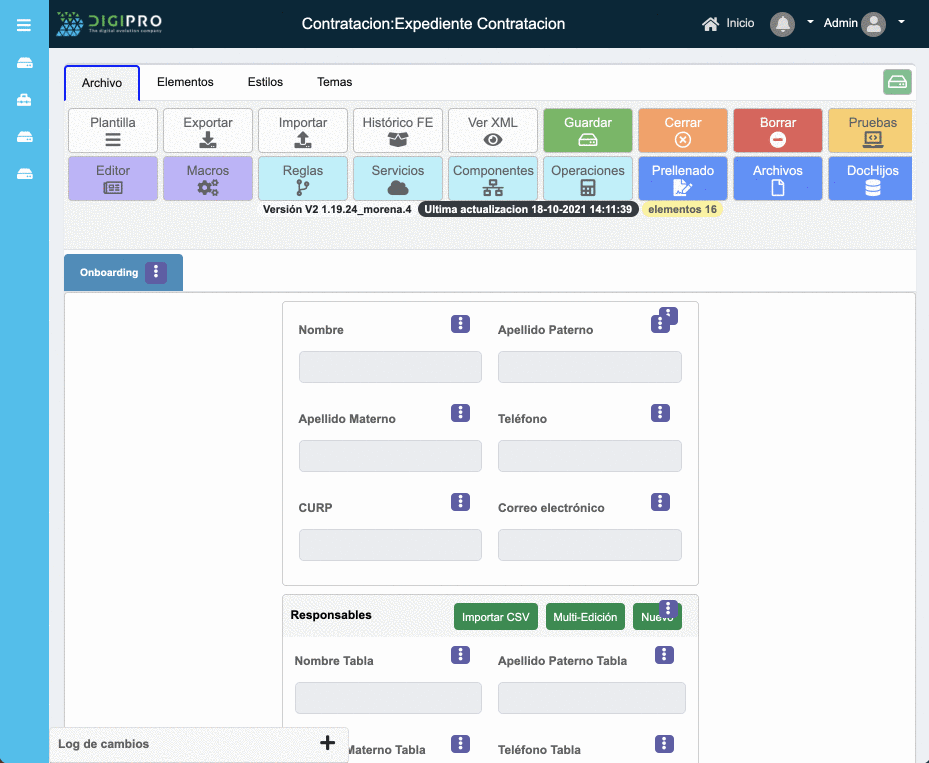Click the notification bell icon

pyautogui.click(x=782, y=24)
